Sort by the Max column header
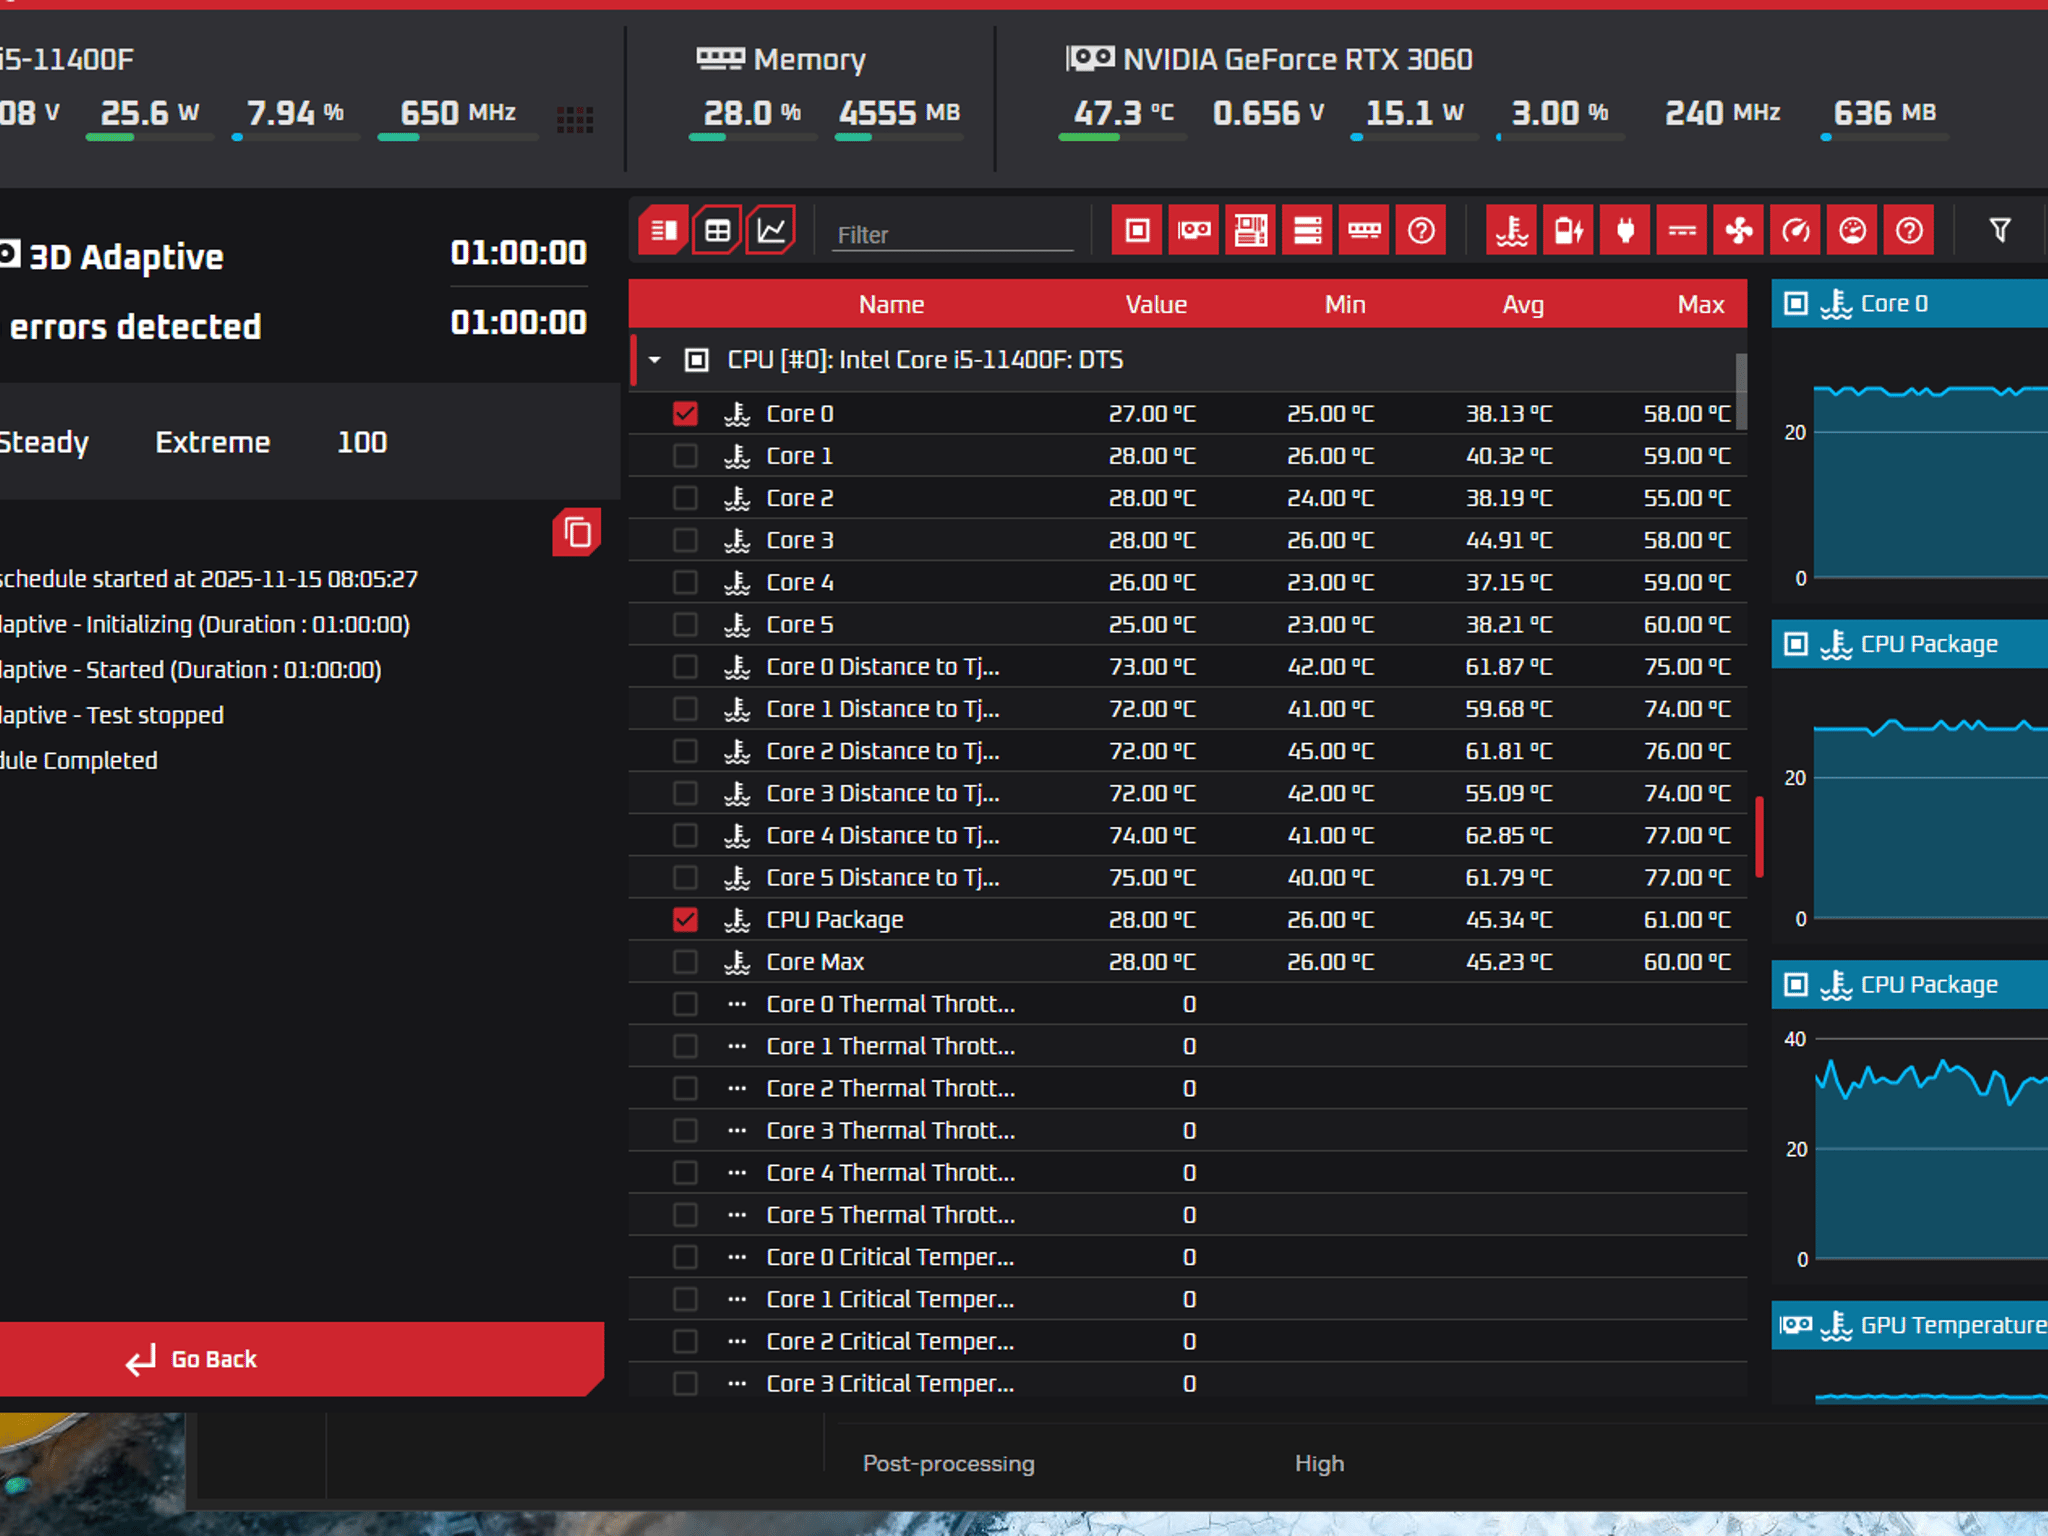 1700,304
